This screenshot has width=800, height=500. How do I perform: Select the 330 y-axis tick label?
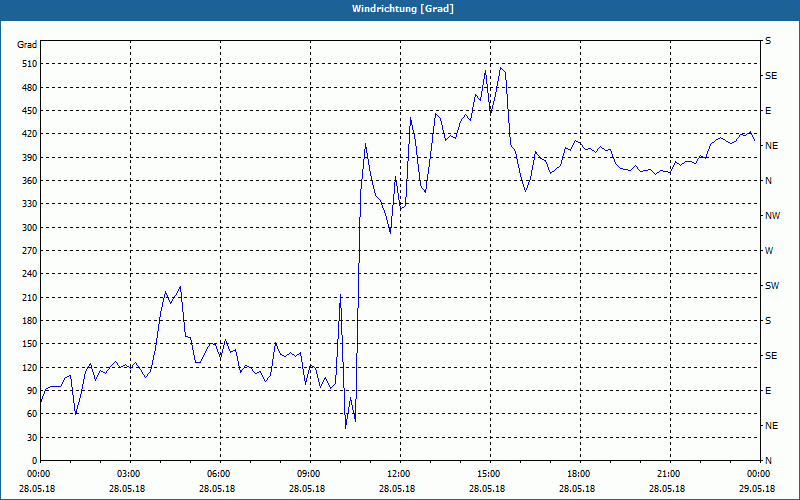point(30,204)
